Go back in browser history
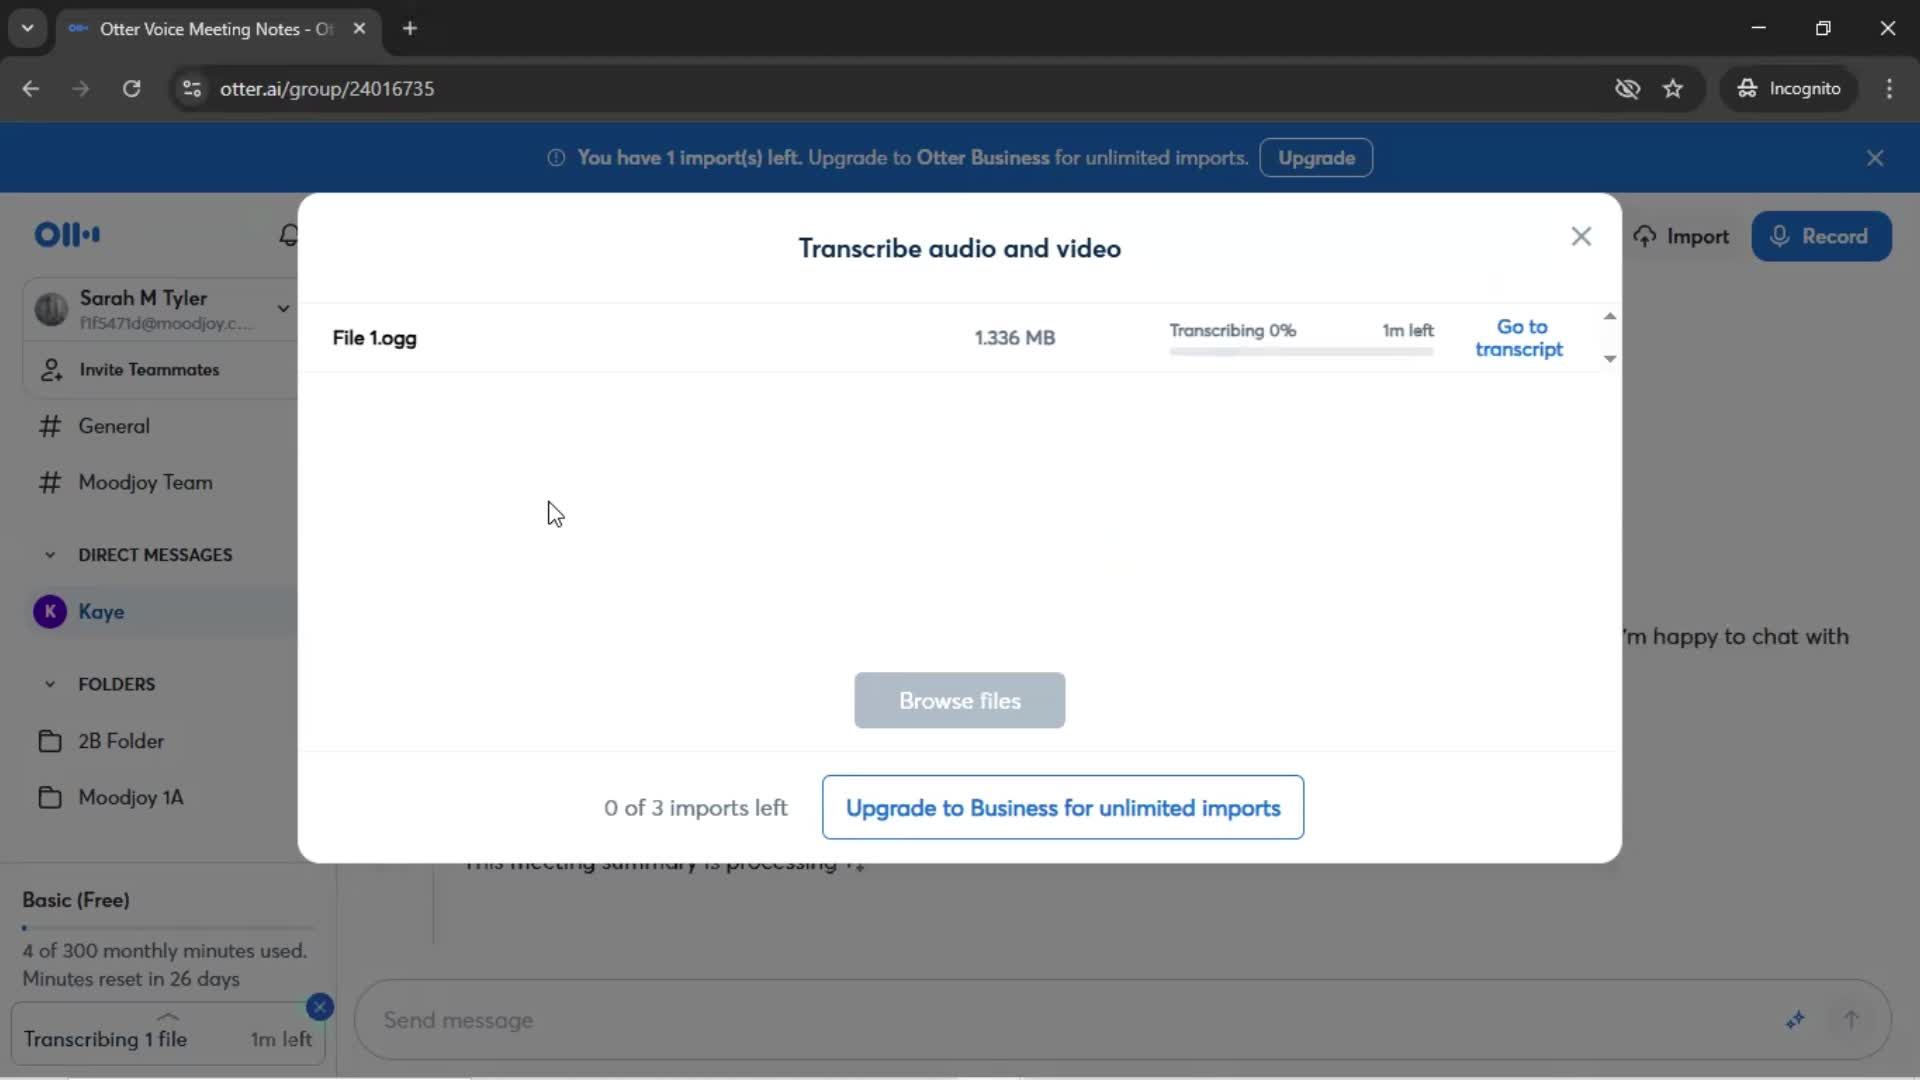This screenshot has height=1080, width=1920. pos(31,89)
